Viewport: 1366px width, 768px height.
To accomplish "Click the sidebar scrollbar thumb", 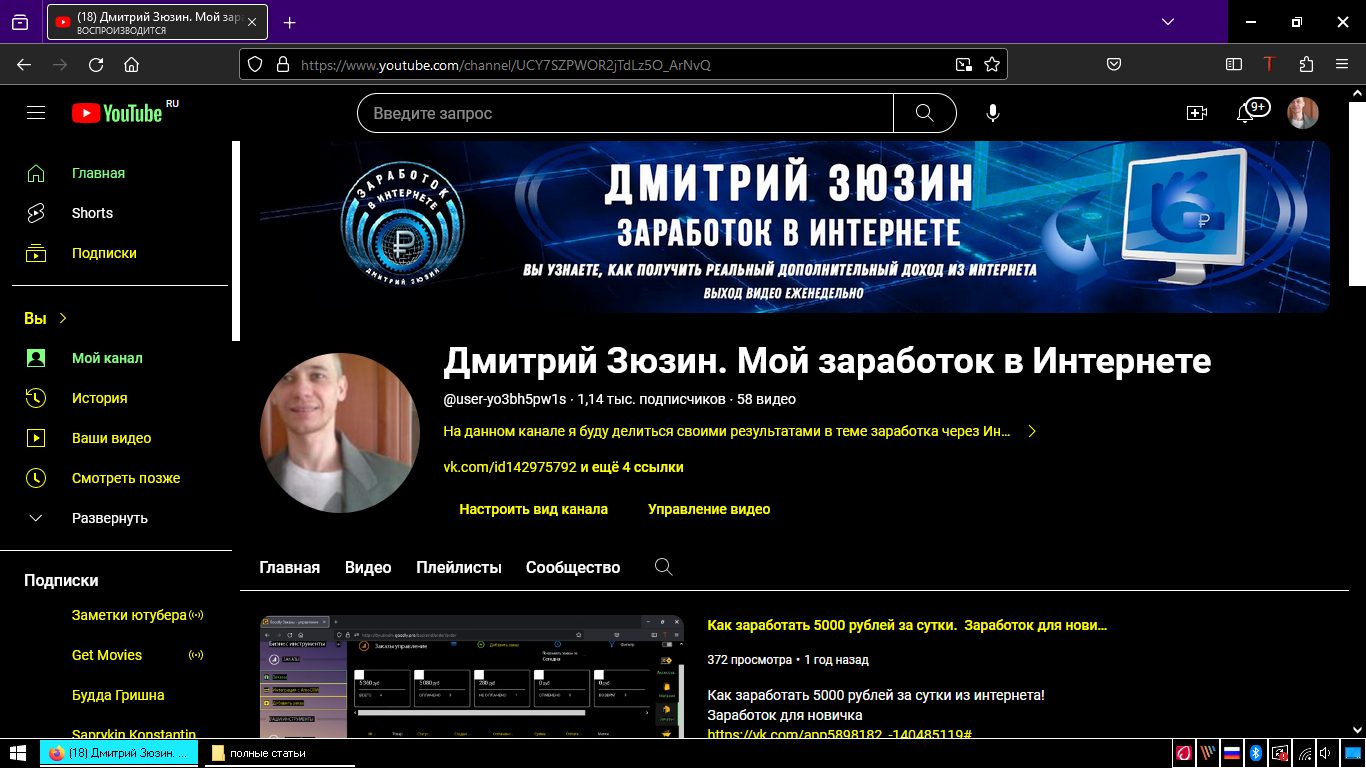I will tap(236, 241).
